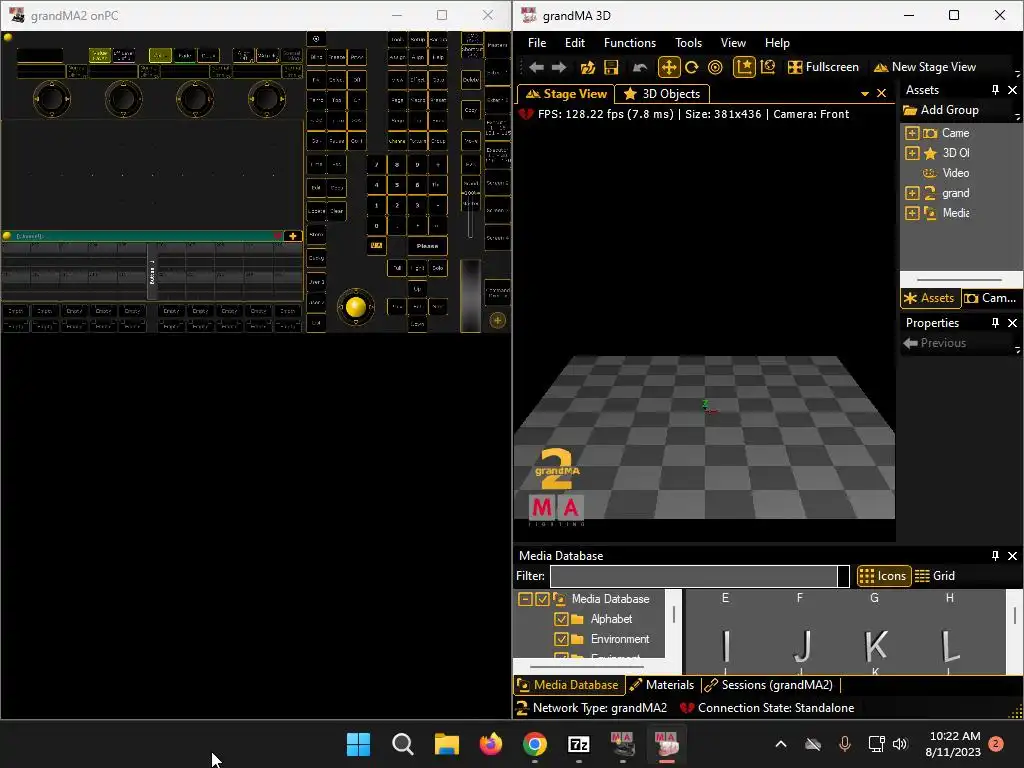The width and height of the screenshot is (1024, 768).
Task: Click the open/load folder icon in toolbar
Action: click(587, 67)
